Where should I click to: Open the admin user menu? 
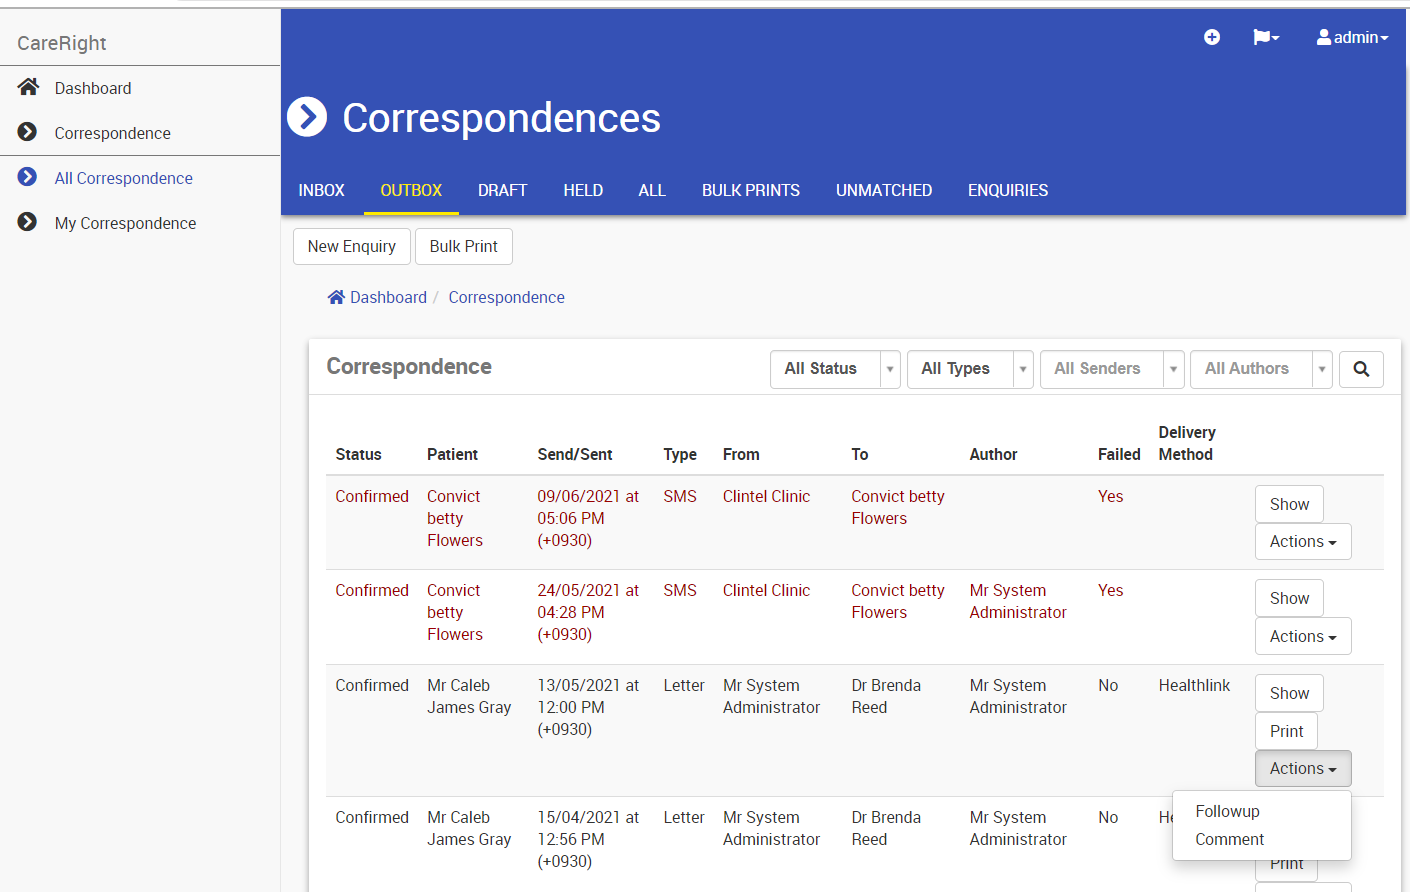pos(1353,37)
